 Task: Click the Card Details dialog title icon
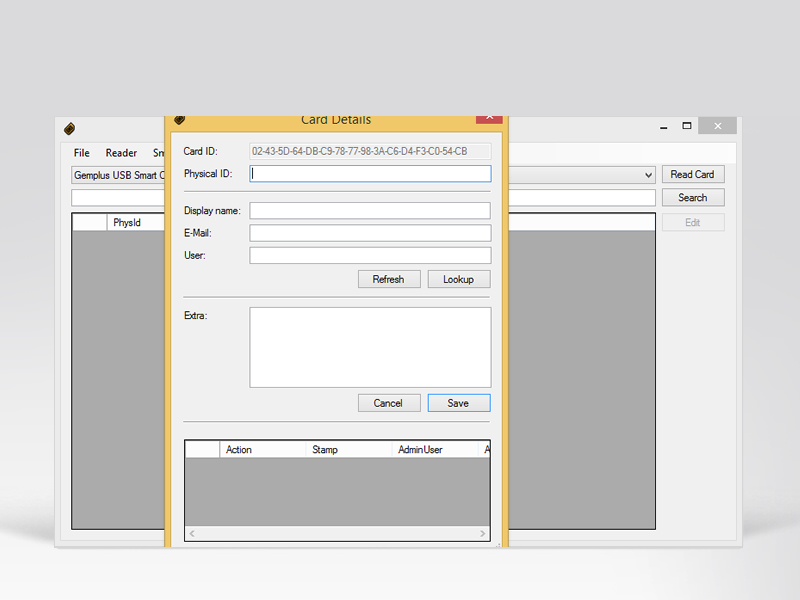180,120
